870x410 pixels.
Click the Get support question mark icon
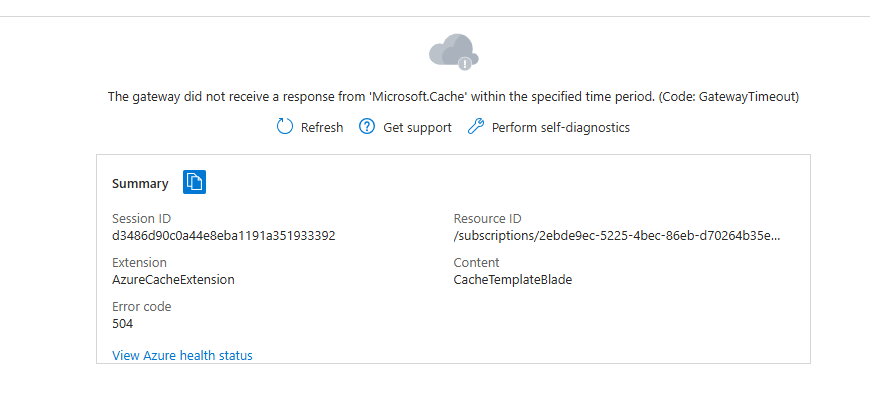coord(367,127)
